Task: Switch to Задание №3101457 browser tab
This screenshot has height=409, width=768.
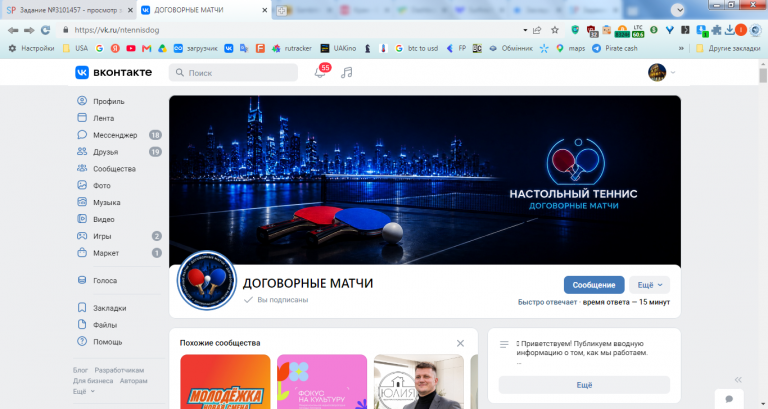Action: [x=69, y=10]
